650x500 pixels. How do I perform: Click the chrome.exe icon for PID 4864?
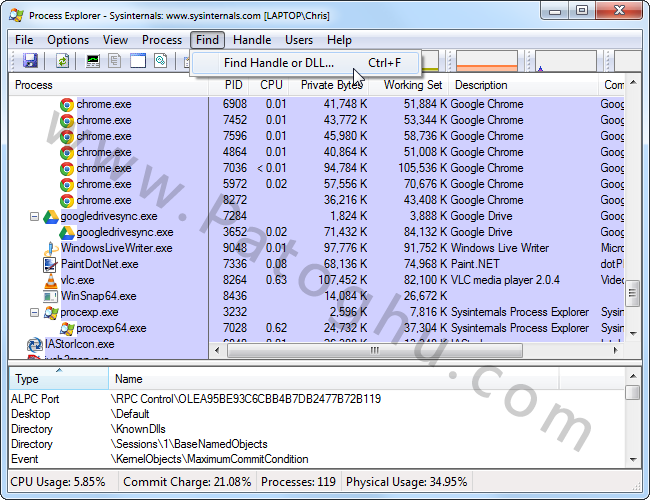(67, 153)
